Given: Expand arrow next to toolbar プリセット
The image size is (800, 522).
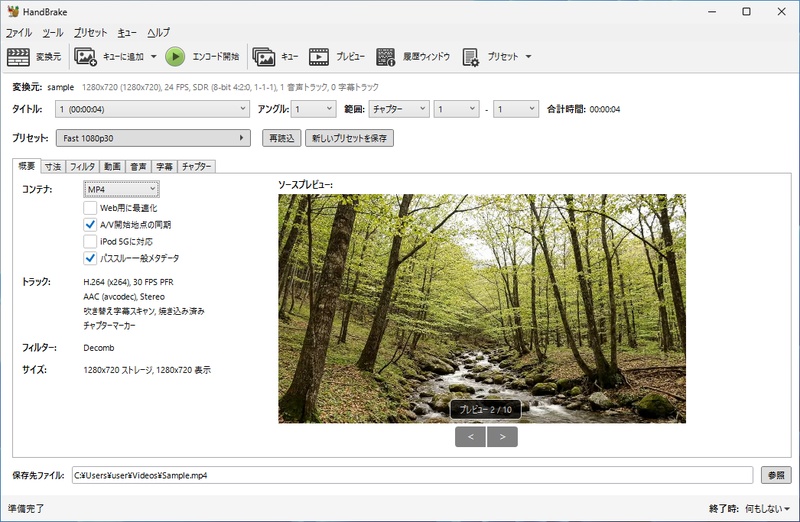Looking at the screenshot, I should 529,57.
